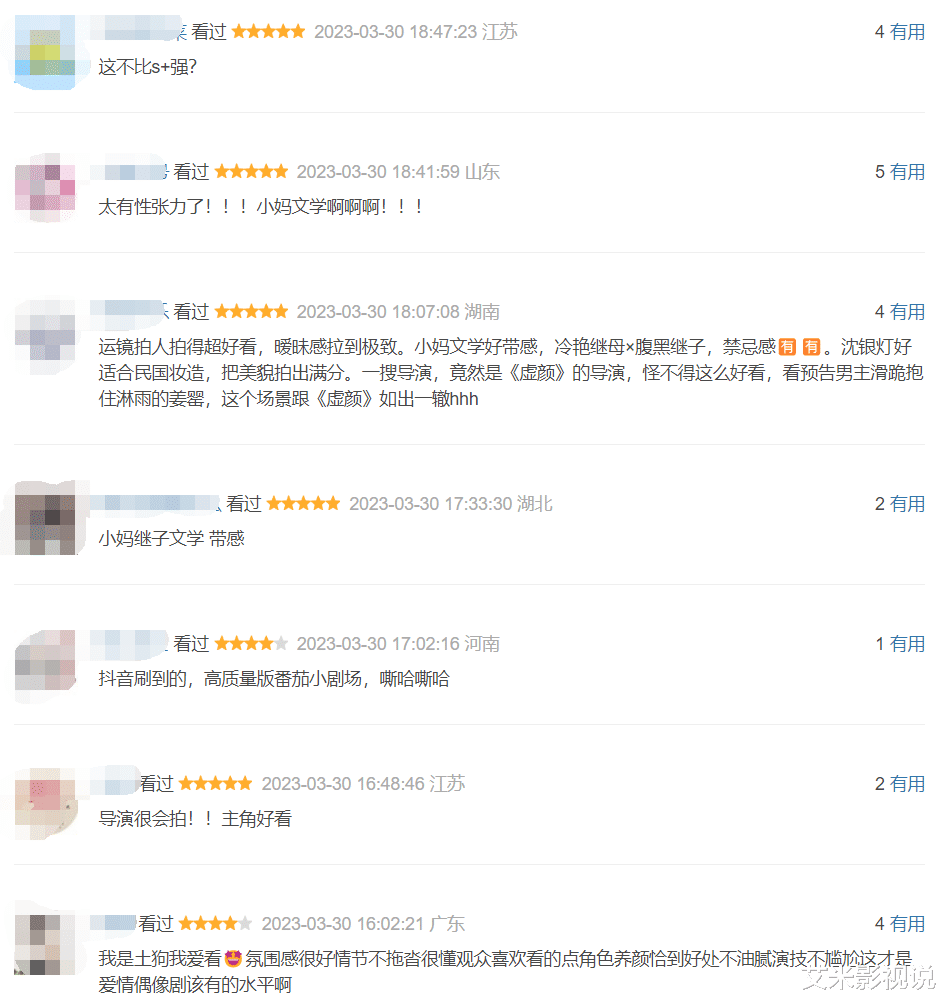Click the Henan reviewer's avatar image
Image resolution: width=949 pixels, height=1008 pixels.
(45, 667)
